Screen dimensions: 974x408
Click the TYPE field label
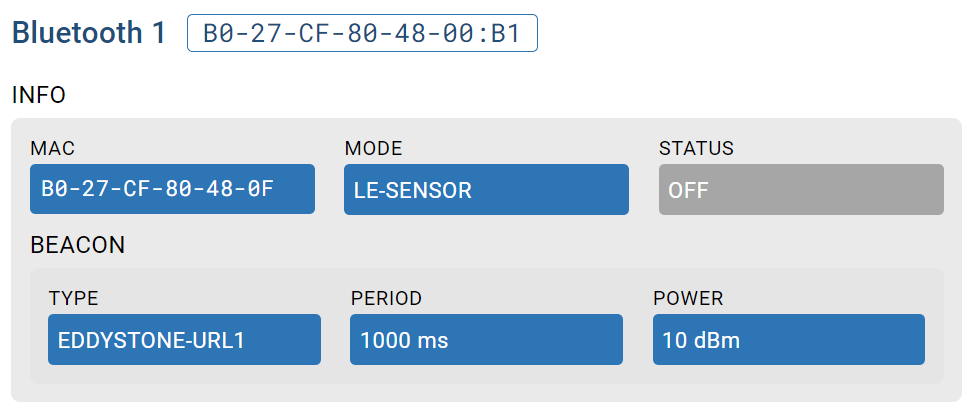(73, 298)
